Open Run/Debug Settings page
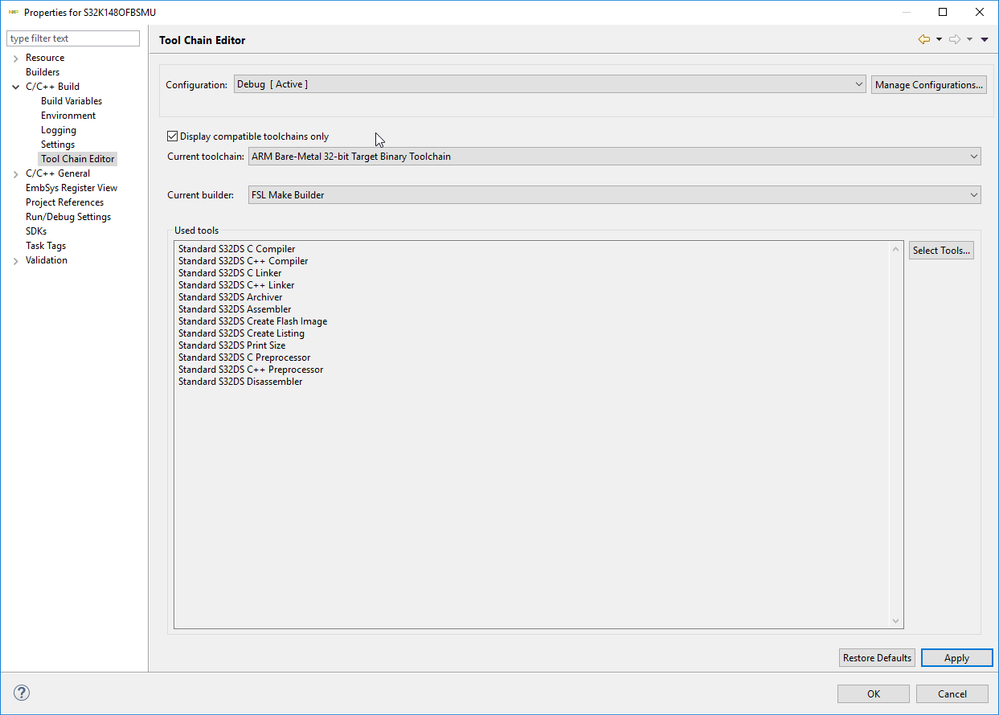 pos(68,217)
